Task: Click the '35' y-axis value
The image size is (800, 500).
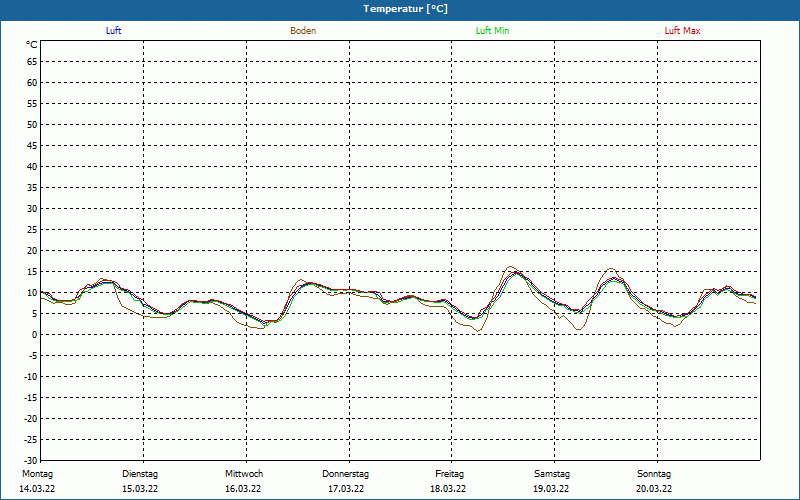Action: pyautogui.click(x=32, y=188)
